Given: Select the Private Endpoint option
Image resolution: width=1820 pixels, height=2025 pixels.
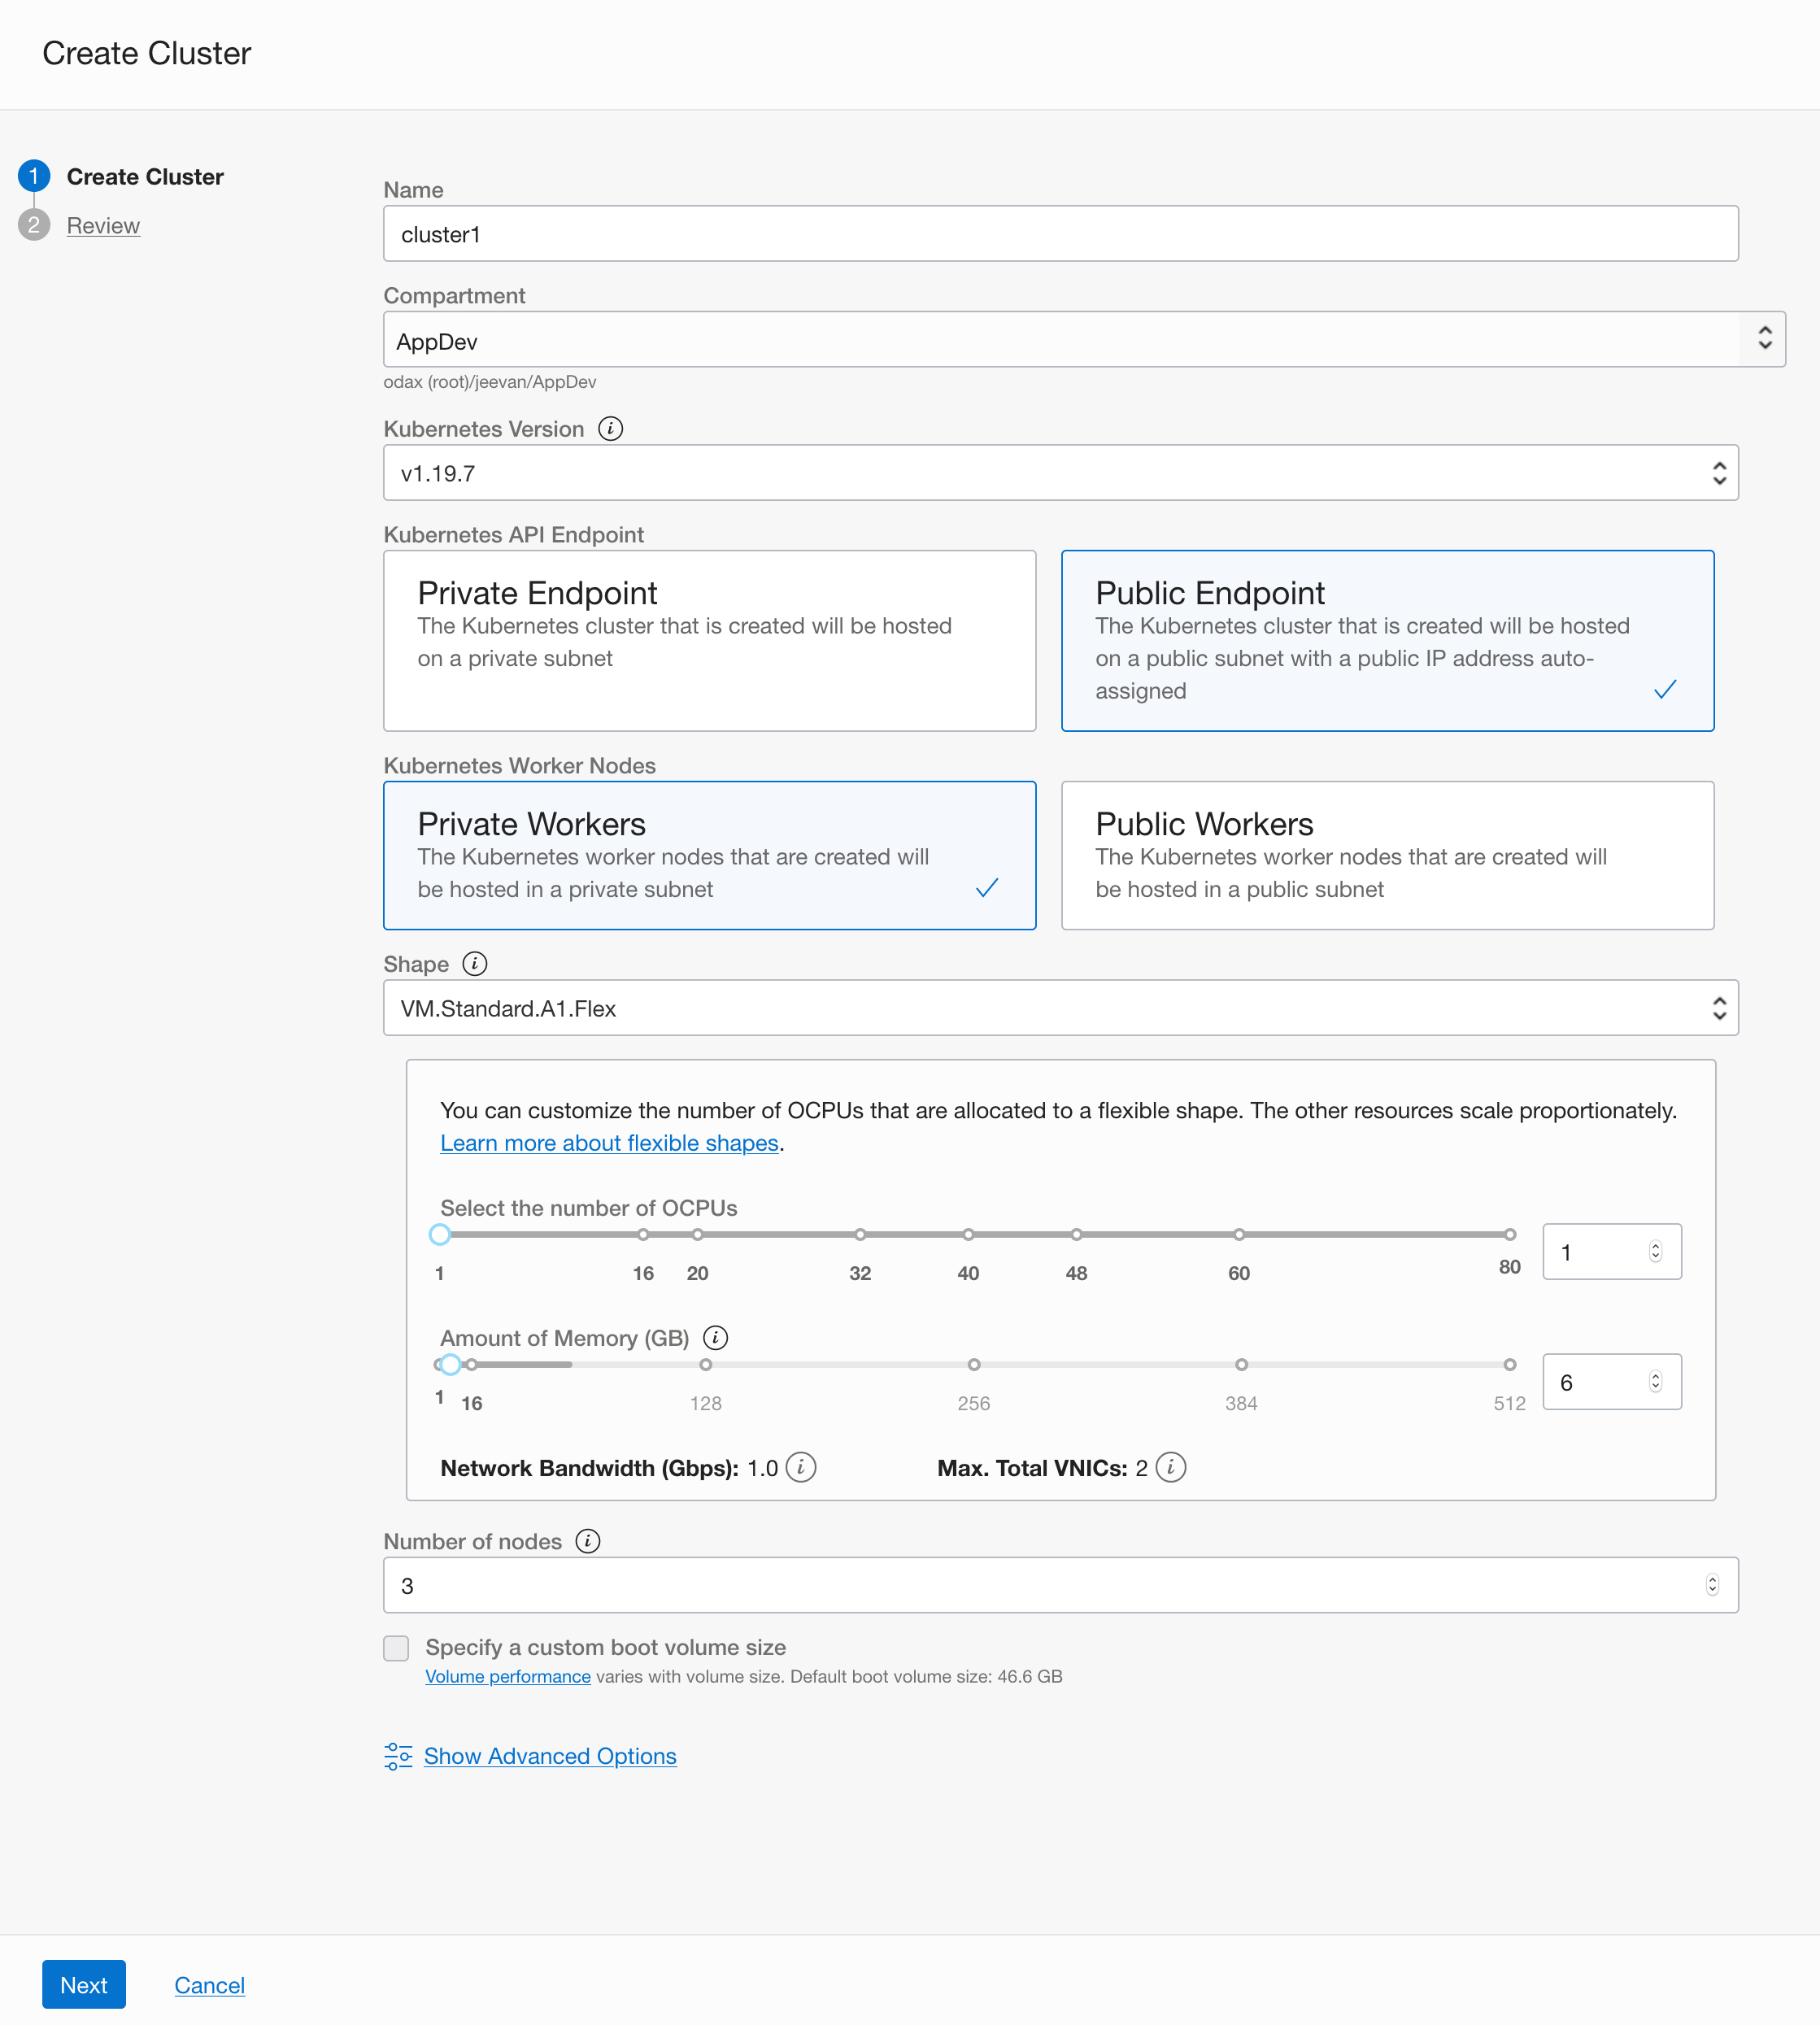Looking at the screenshot, I should point(709,640).
